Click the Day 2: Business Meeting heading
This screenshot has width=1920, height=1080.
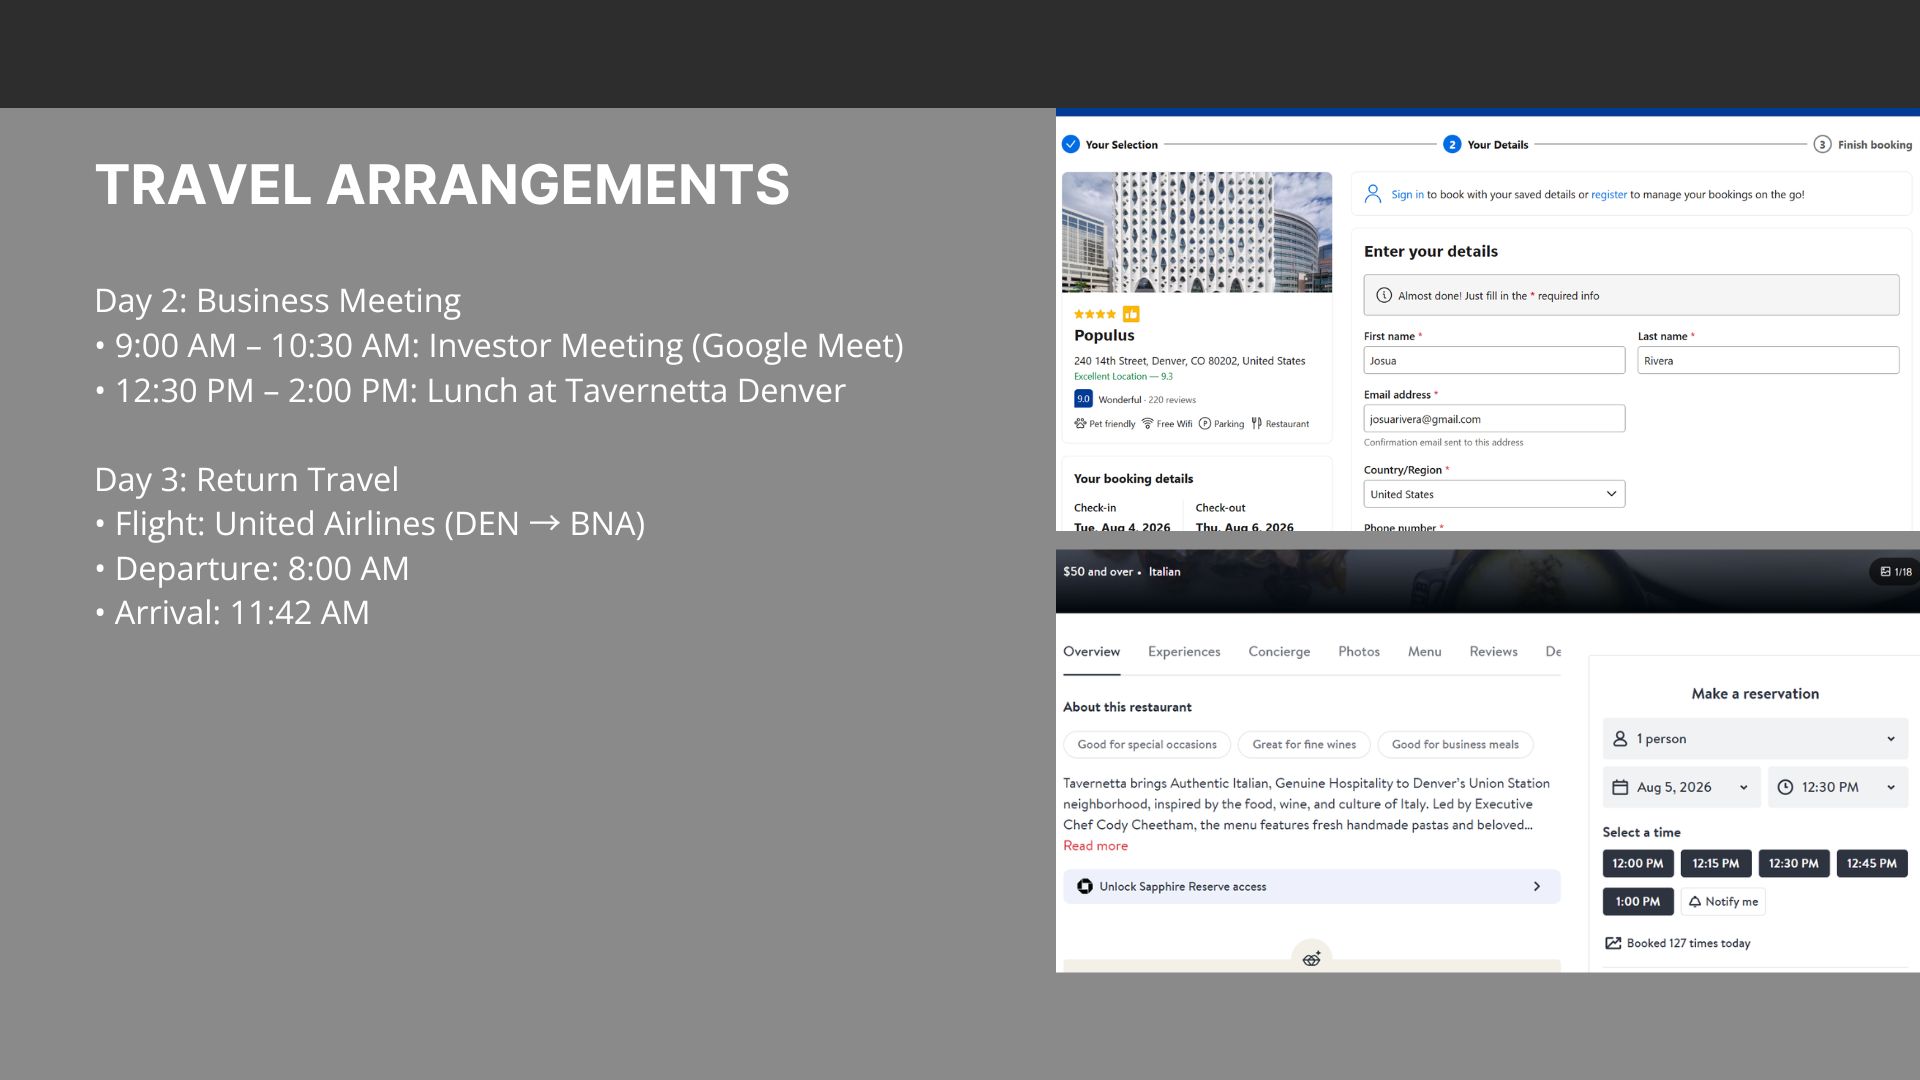point(277,300)
